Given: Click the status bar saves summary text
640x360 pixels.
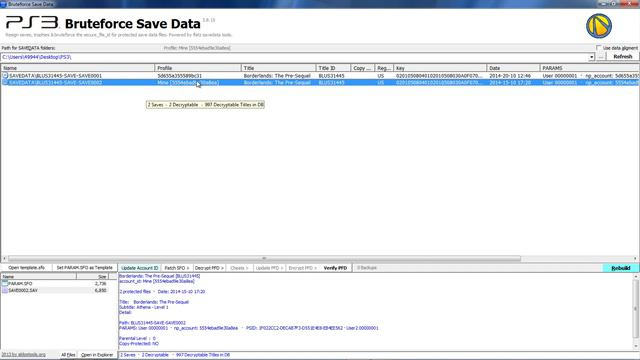Looking at the screenshot, I should (175, 355).
